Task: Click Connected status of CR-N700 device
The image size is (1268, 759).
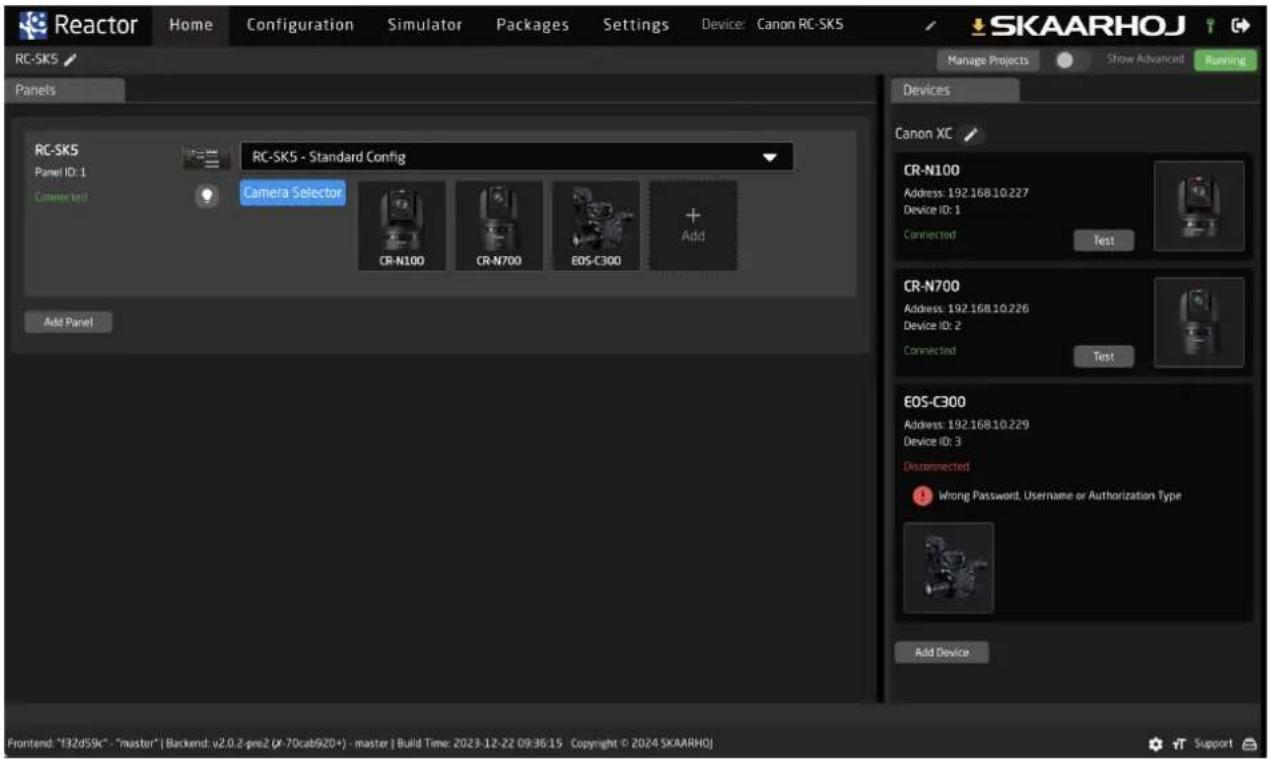Action: click(930, 351)
